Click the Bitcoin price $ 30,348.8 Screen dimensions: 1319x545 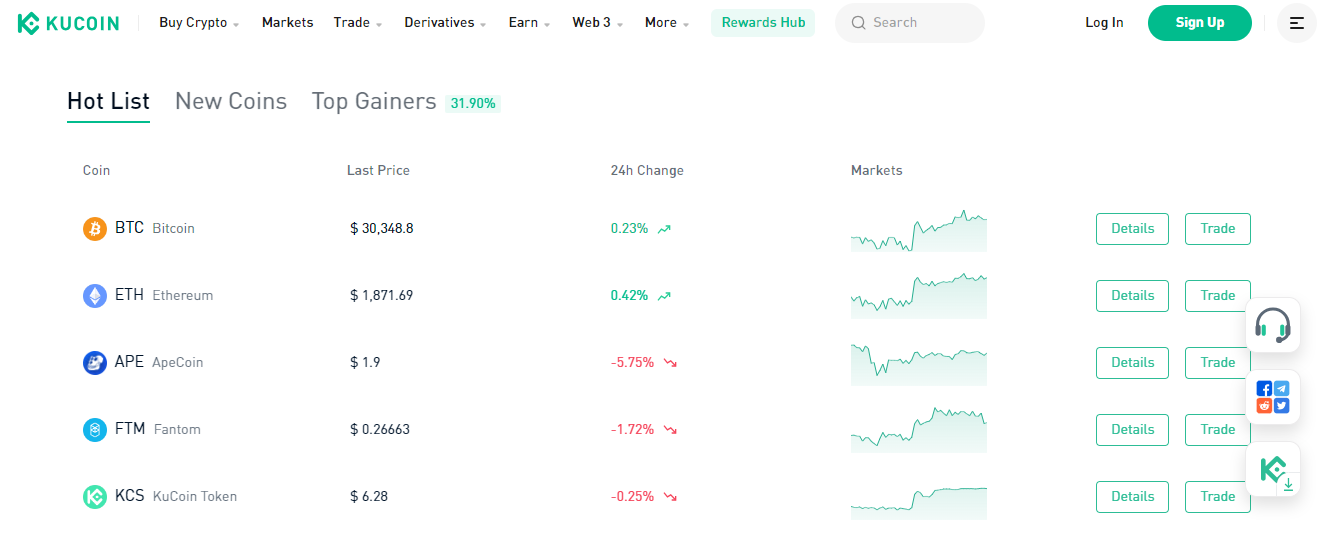382,229
